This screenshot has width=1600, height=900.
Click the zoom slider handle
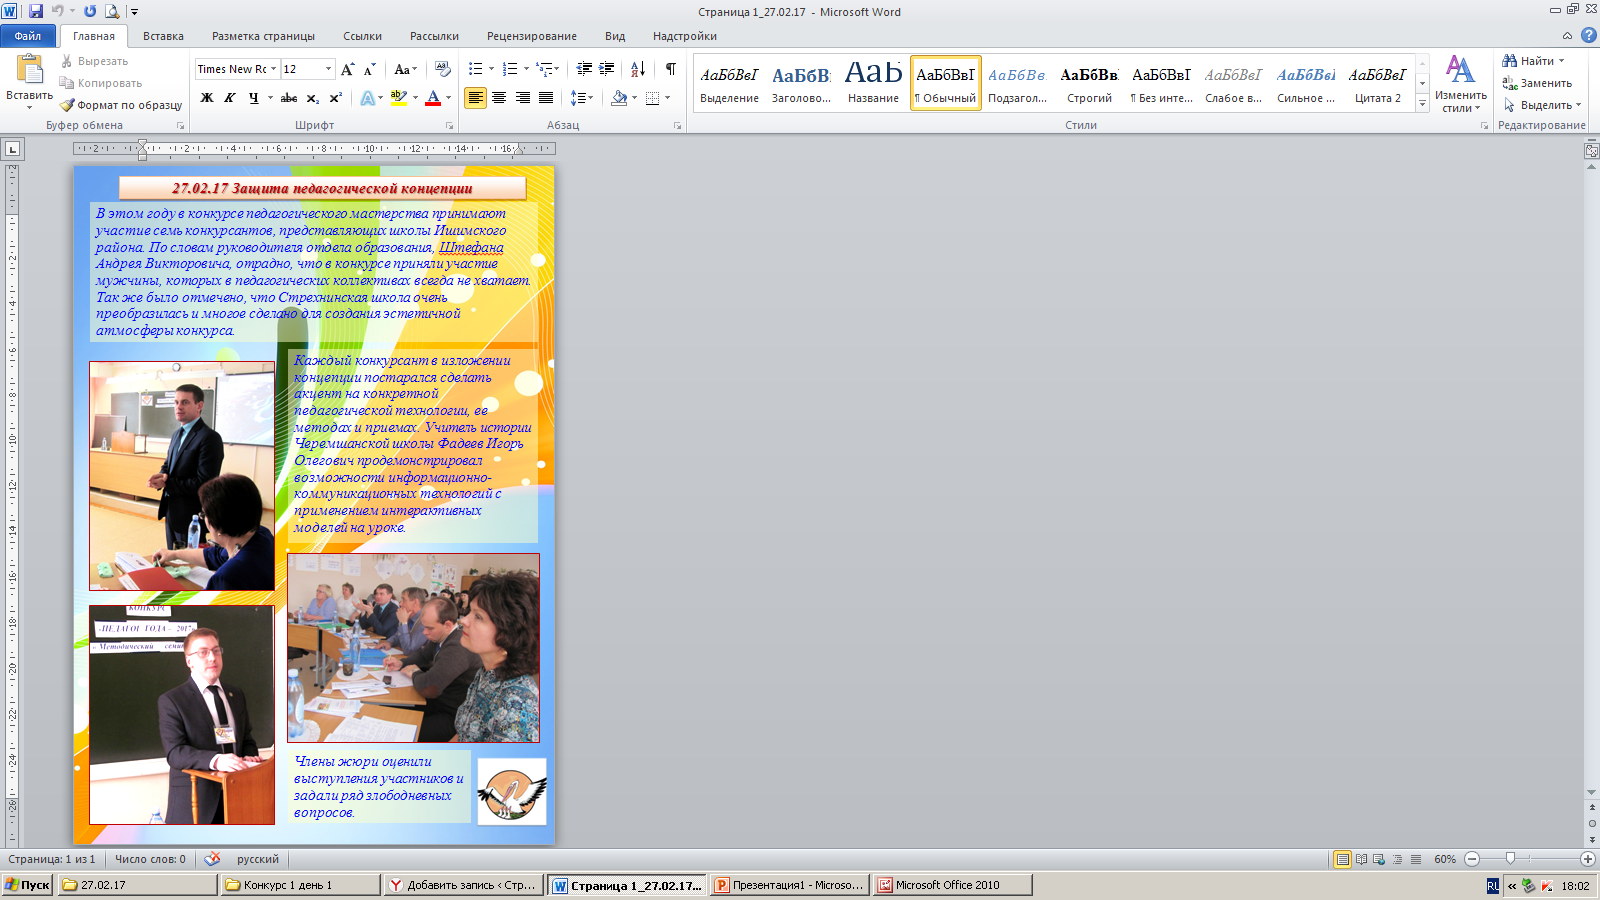point(1510,859)
